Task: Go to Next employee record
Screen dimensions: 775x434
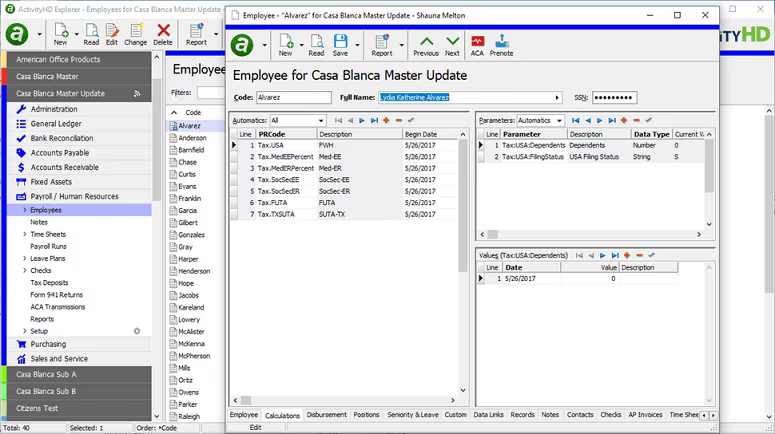Action: point(452,45)
